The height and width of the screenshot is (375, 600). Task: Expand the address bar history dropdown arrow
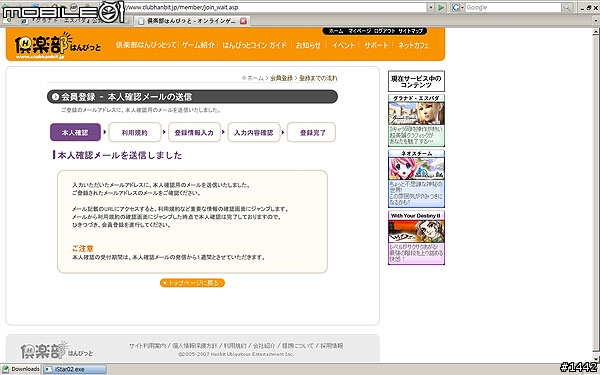(430, 7)
